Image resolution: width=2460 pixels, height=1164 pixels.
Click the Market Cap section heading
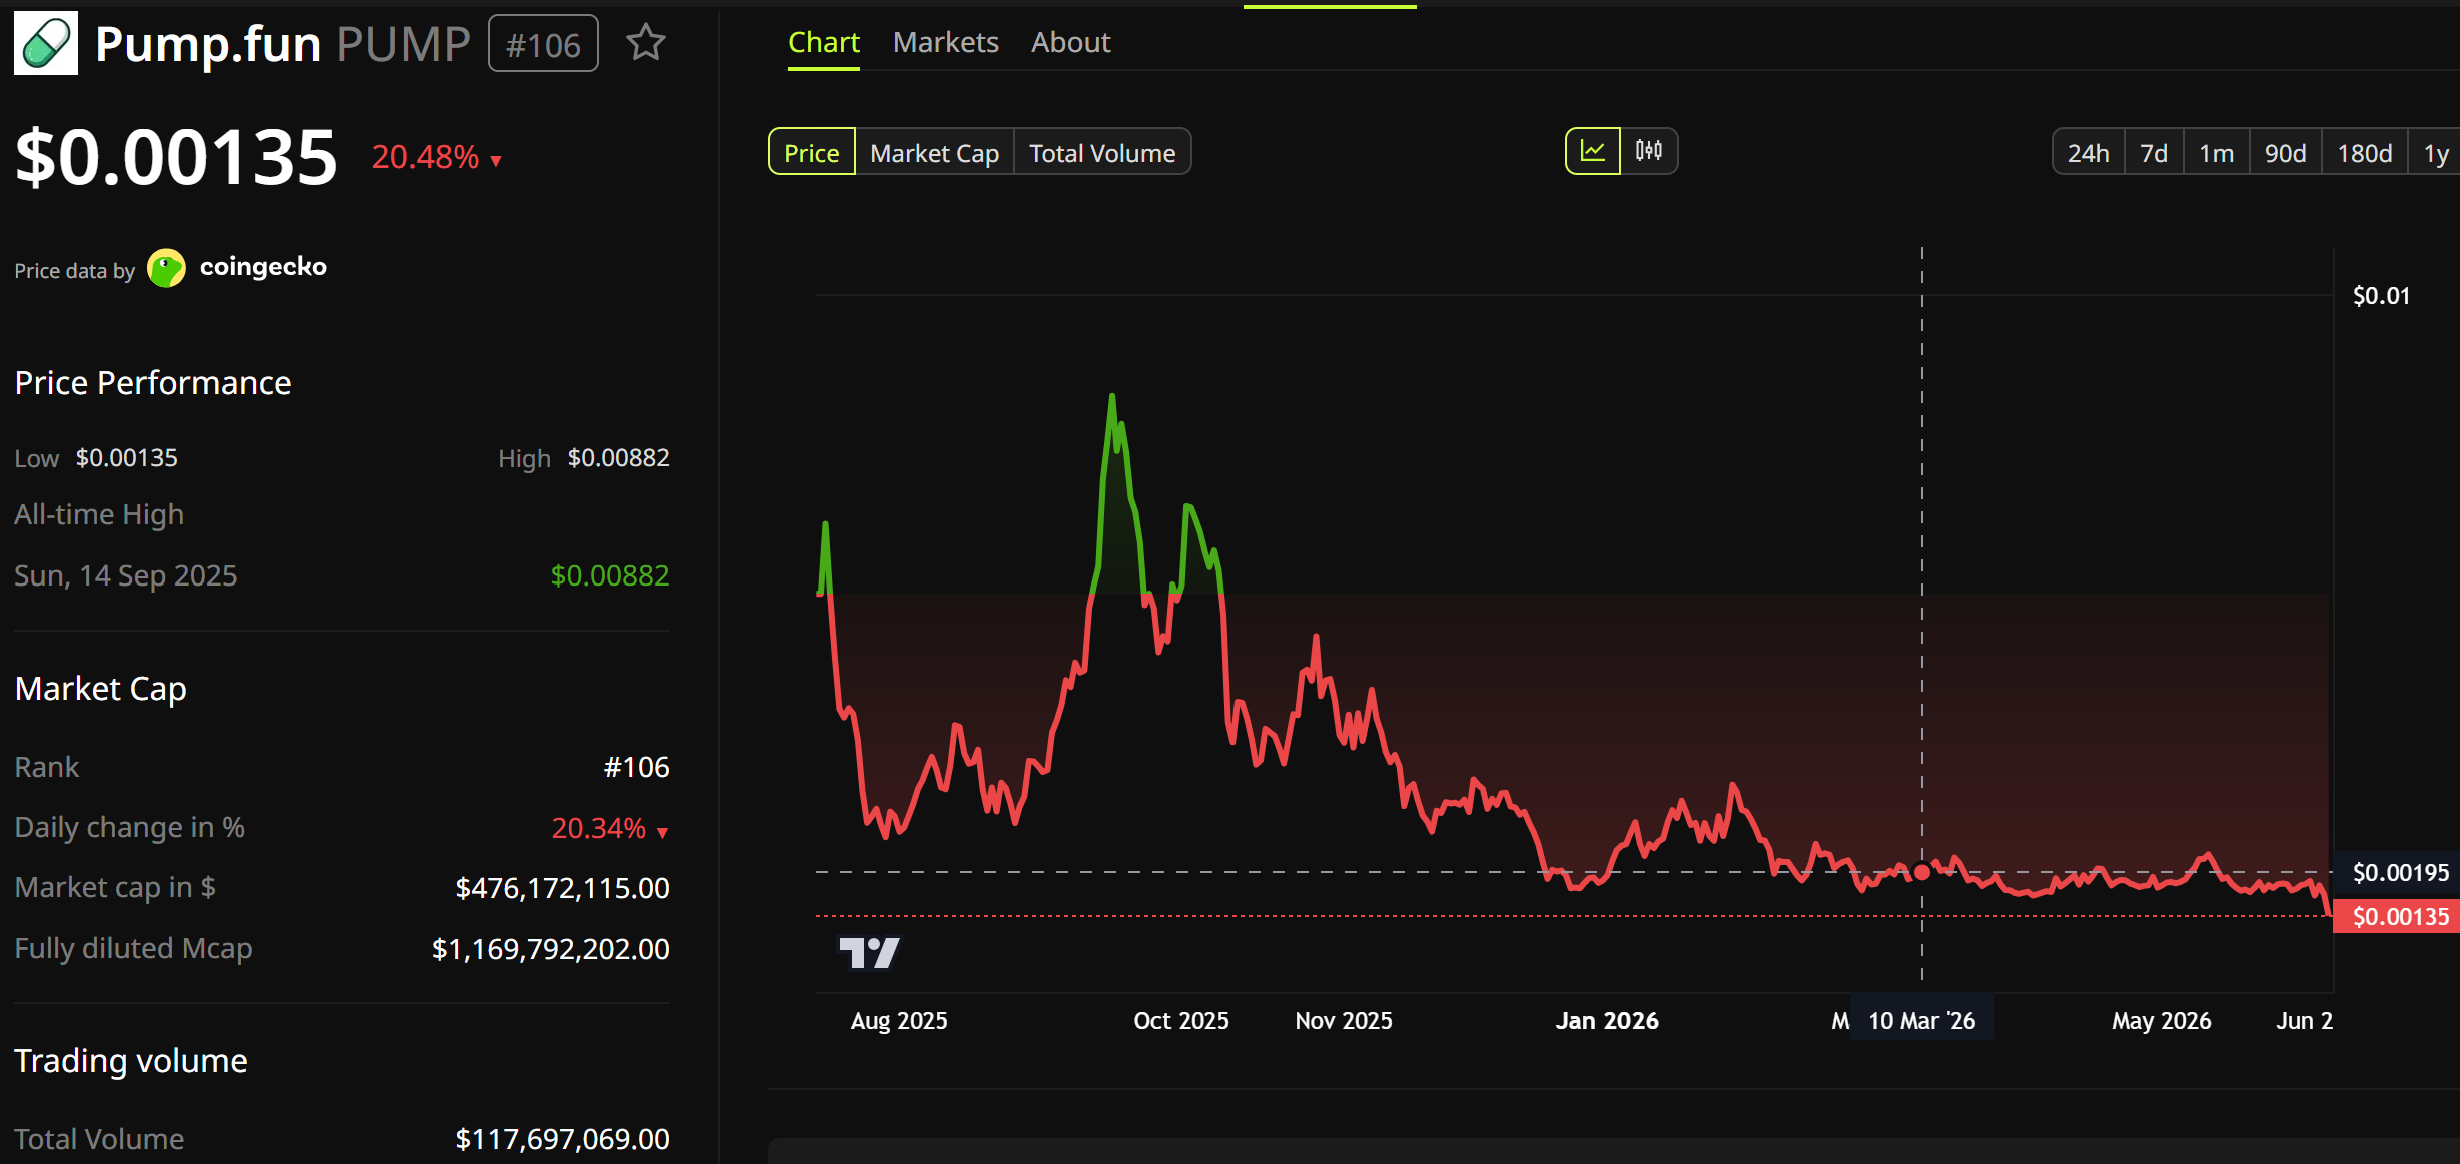pyautogui.click(x=101, y=689)
